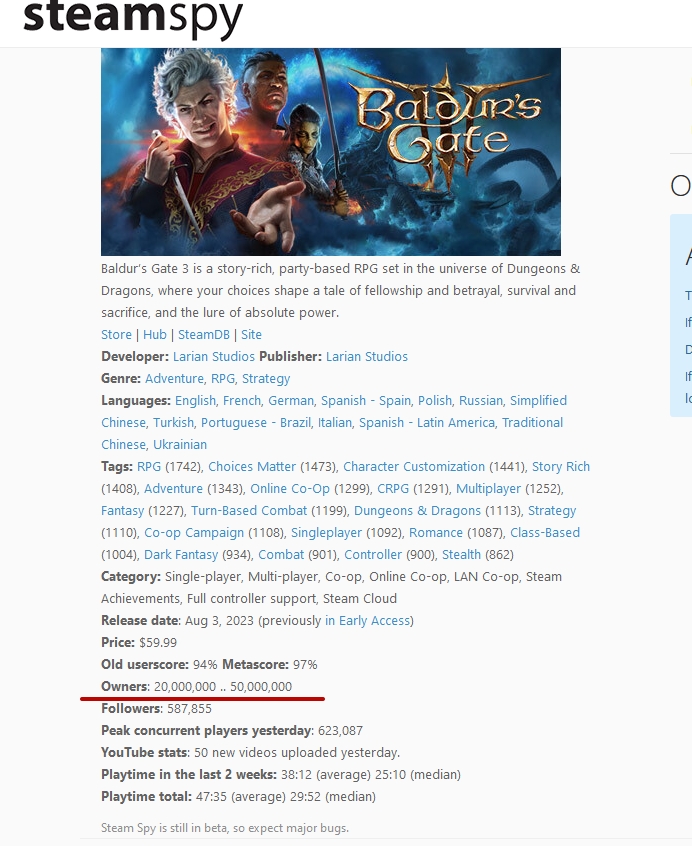The image size is (692, 846).
Task: Open the Site link
Action: pos(251,335)
